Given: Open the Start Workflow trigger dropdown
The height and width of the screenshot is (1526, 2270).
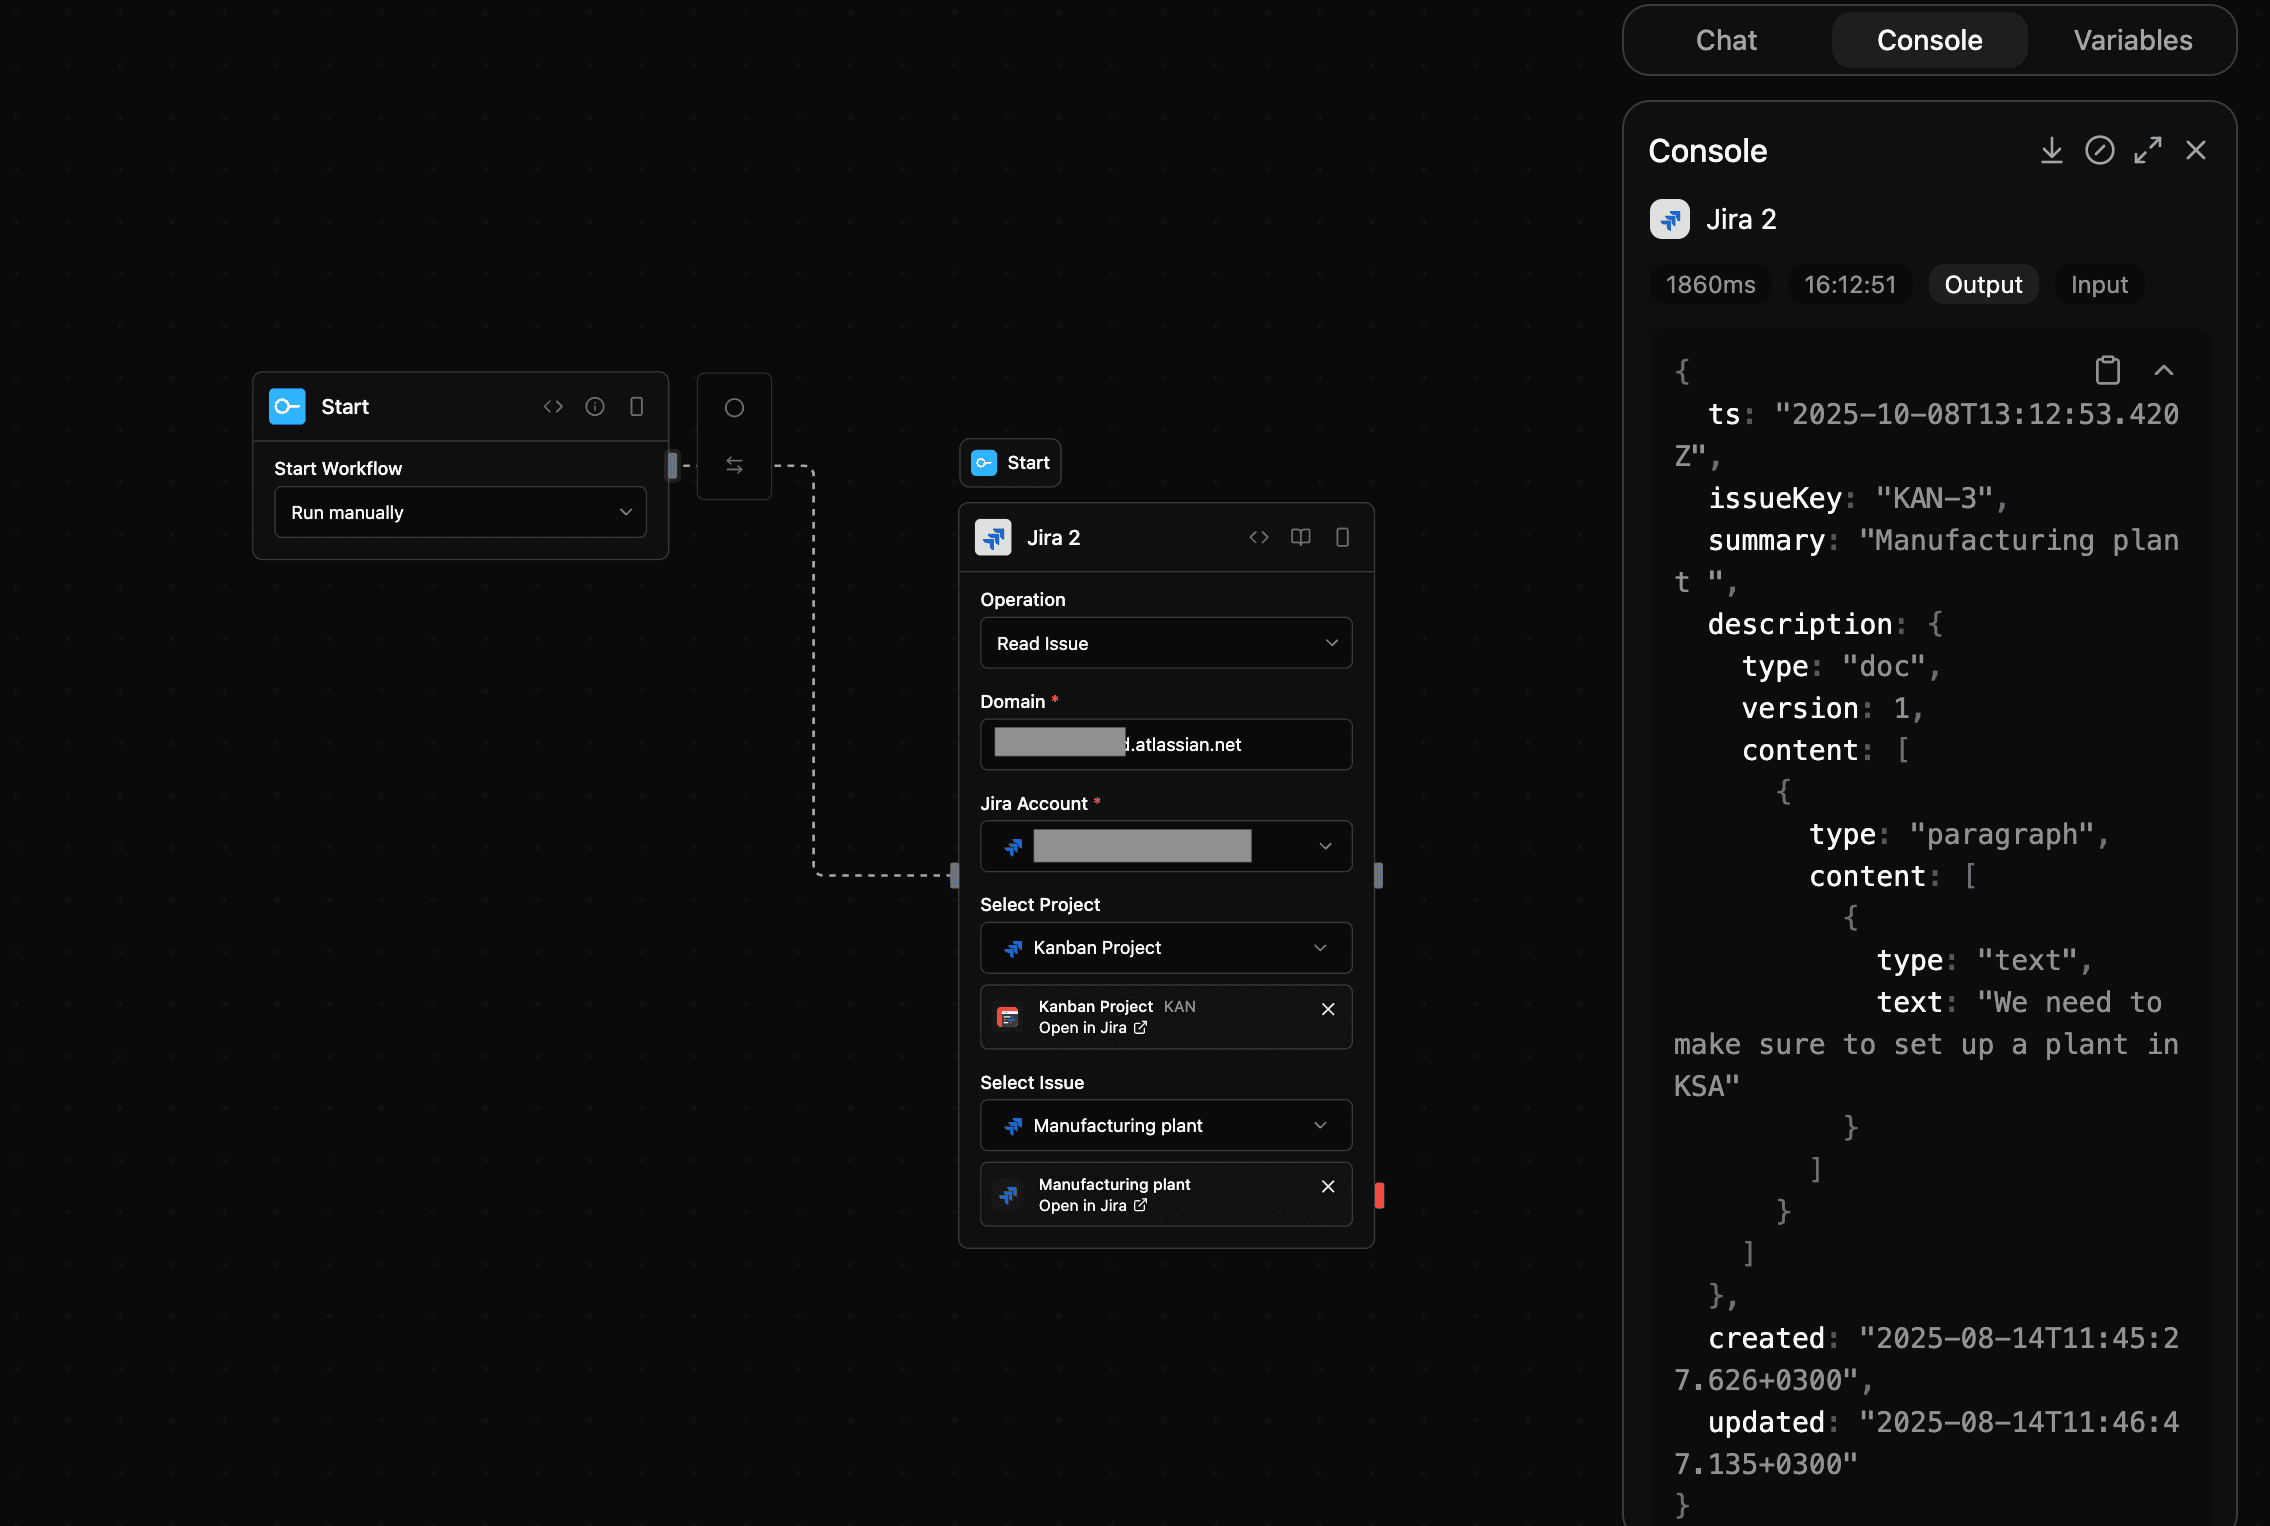Looking at the screenshot, I should [x=459, y=511].
